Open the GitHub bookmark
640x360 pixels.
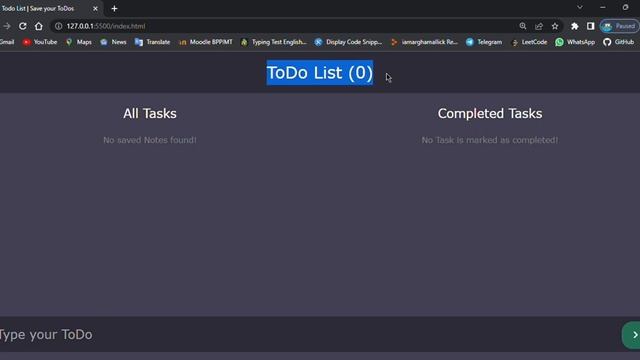619,42
